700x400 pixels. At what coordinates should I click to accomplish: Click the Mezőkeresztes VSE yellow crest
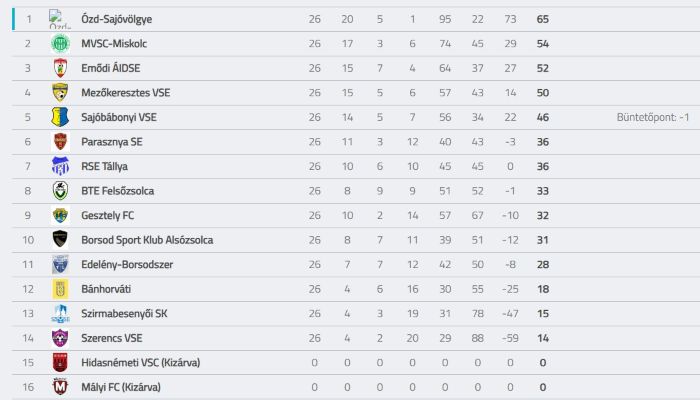pos(60,93)
